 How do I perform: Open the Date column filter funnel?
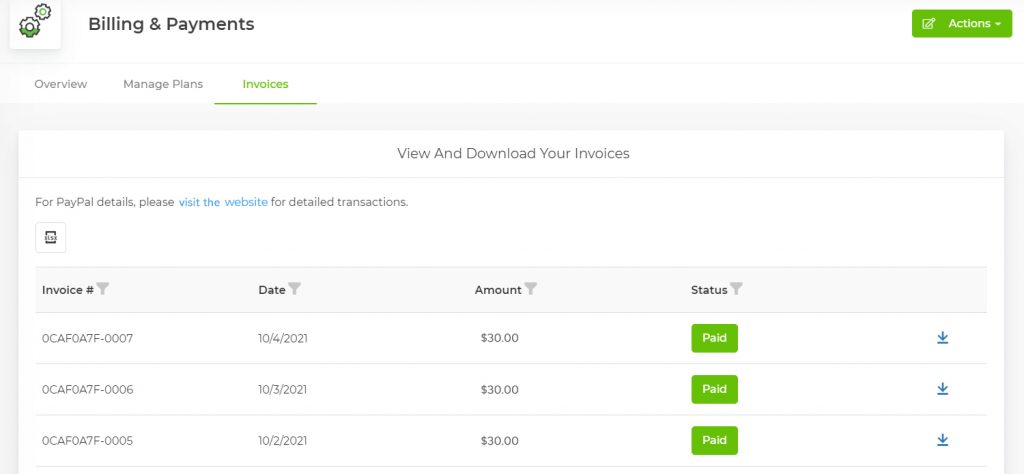point(295,289)
